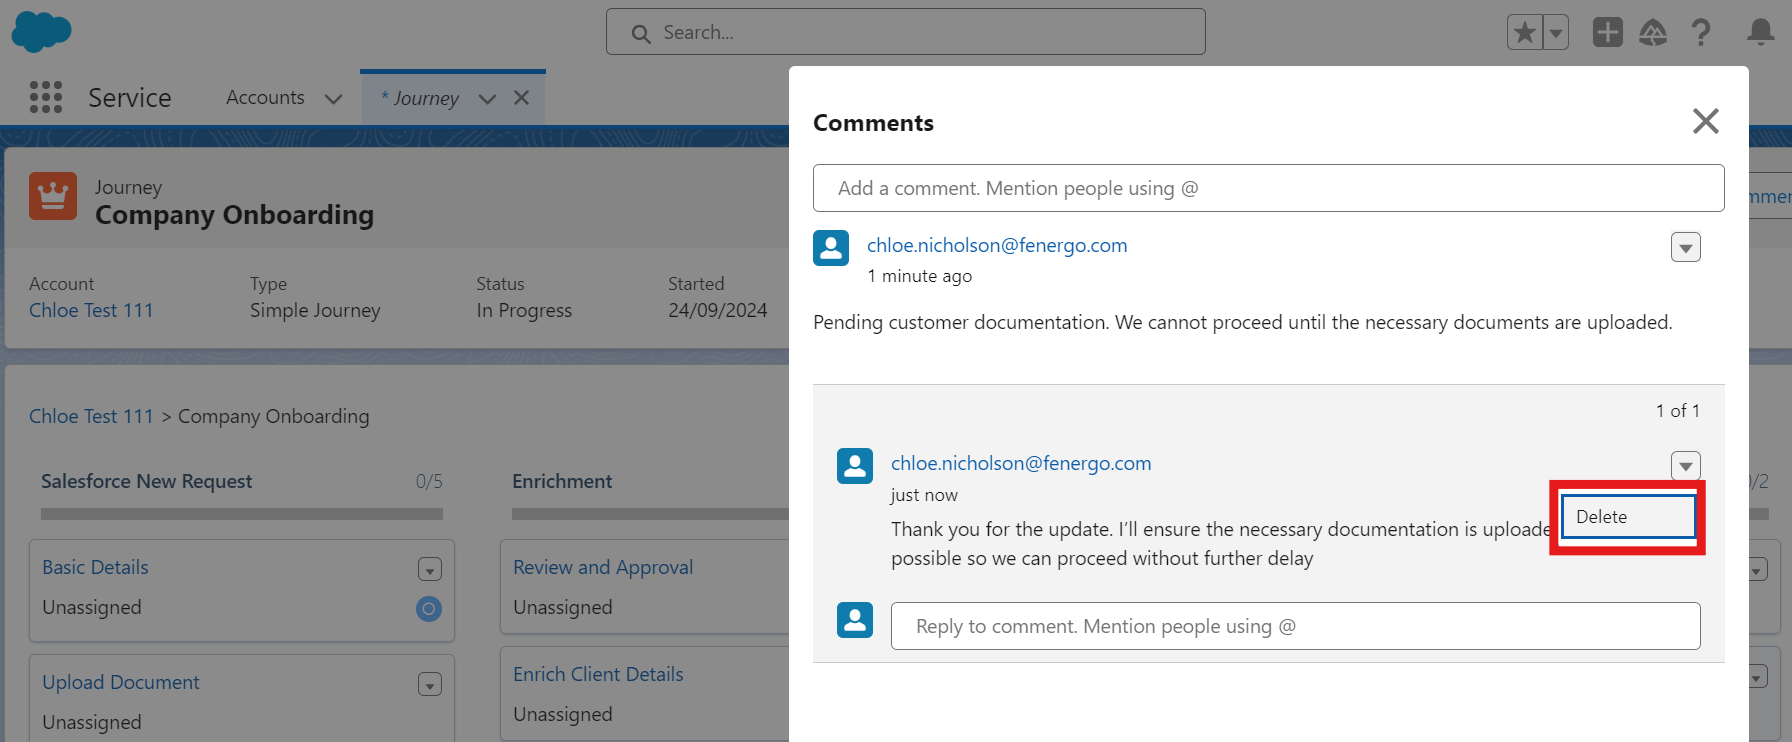Open the global actions plus icon
The height and width of the screenshot is (742, 1792).
pyautogui.click(x=1607, y=33)
